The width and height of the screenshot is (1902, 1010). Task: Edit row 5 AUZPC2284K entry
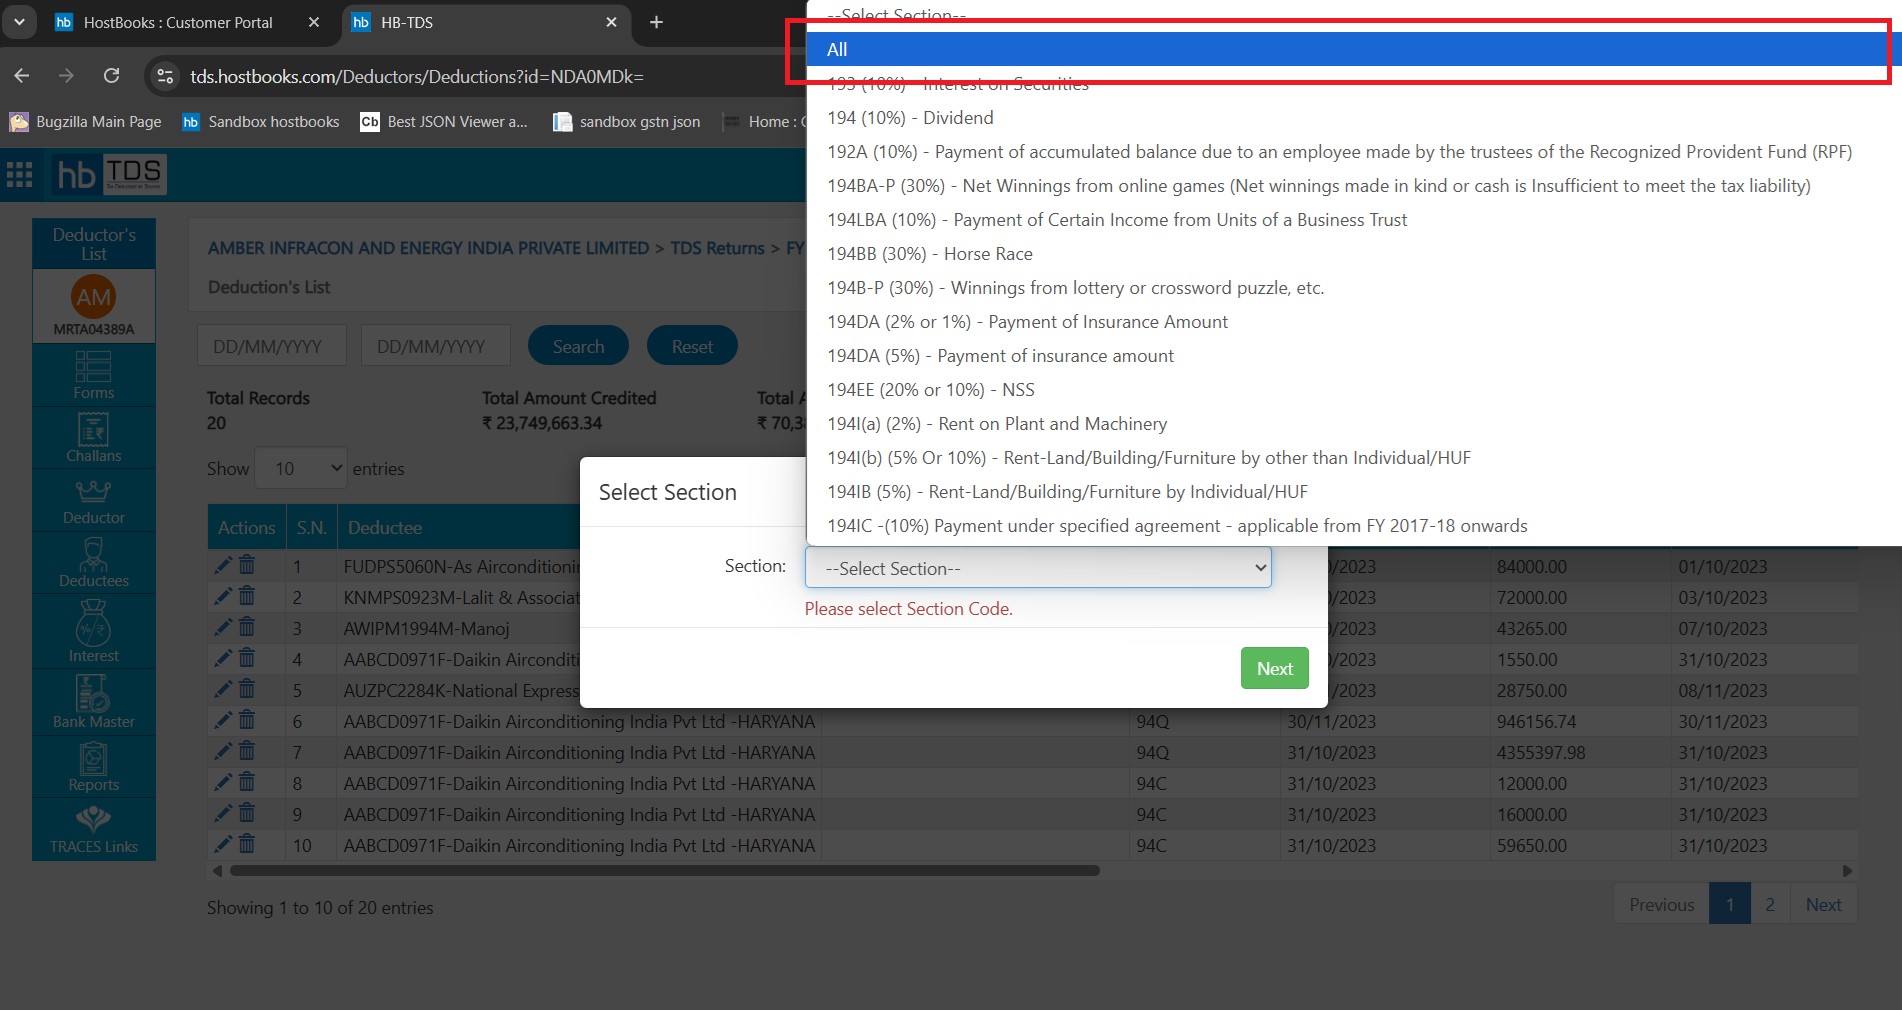(223, 690)
